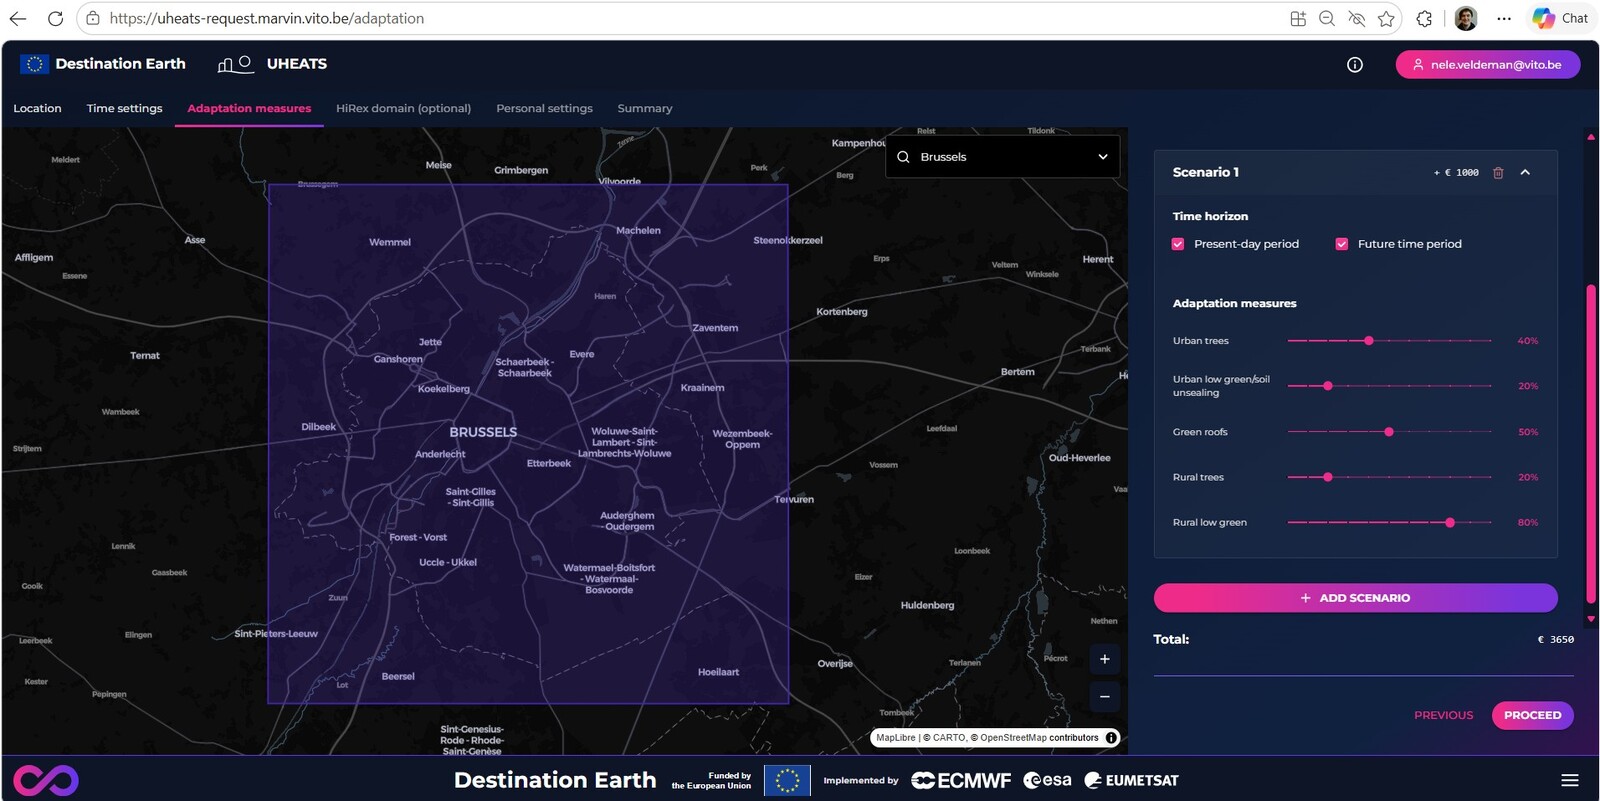Image resolution: width=1600 pixels, height=801 pixels.
Task: Go back with PREVIOUS link
Action: (1443, 715)
